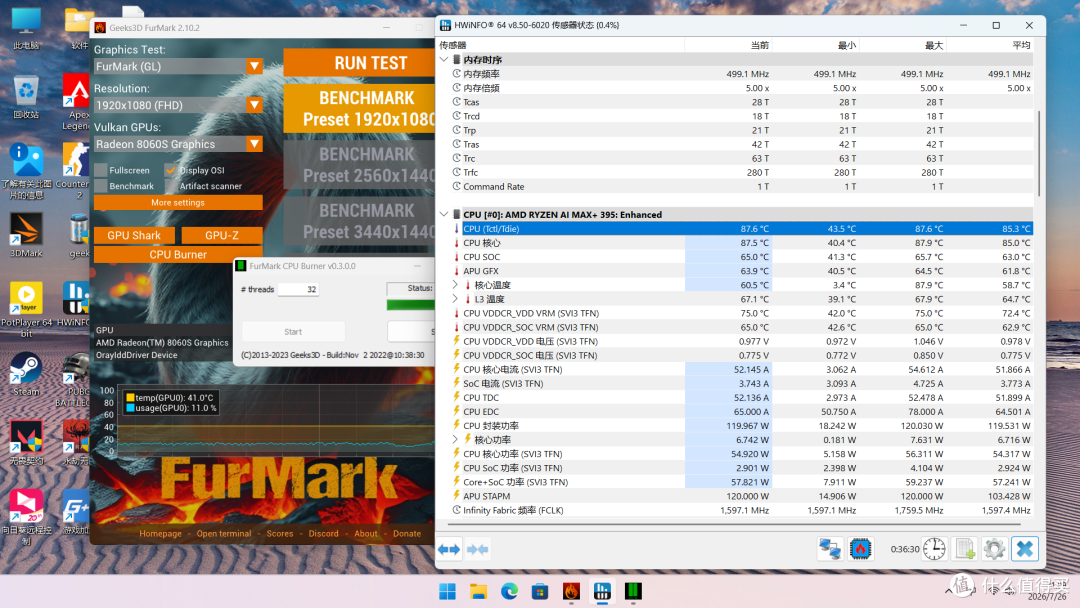Open Microsoft Store from taskbar

click(x=540, y=591)
